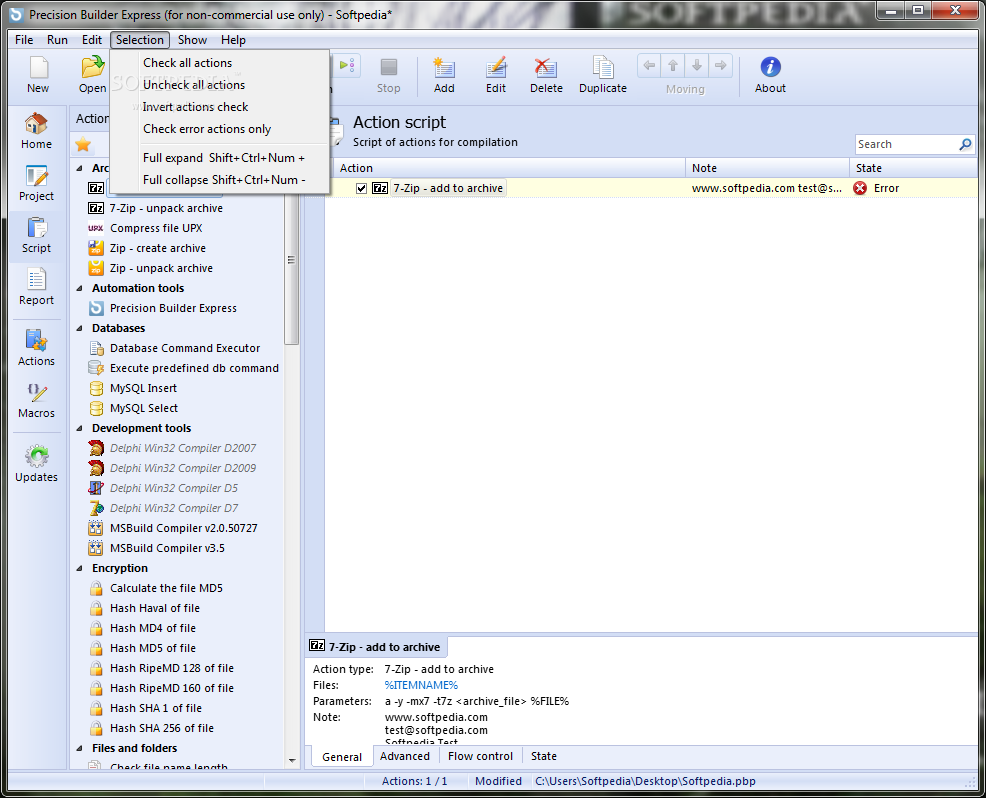This screenshot has height=798, width=986.
Task: Click the Compress file UPX icon
Action: pyautogui.click(x=96, y=228)
